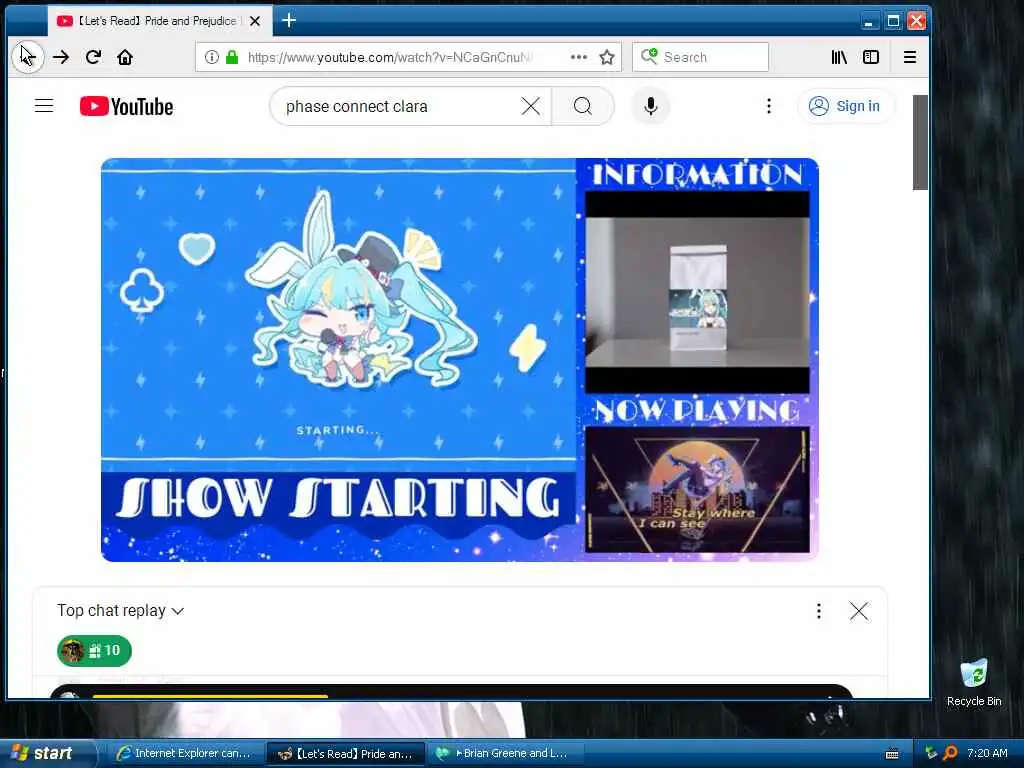Click the taskbar clock showing 7:20 AM
This screenshot has height=768, width=1024.
point(987,753)
